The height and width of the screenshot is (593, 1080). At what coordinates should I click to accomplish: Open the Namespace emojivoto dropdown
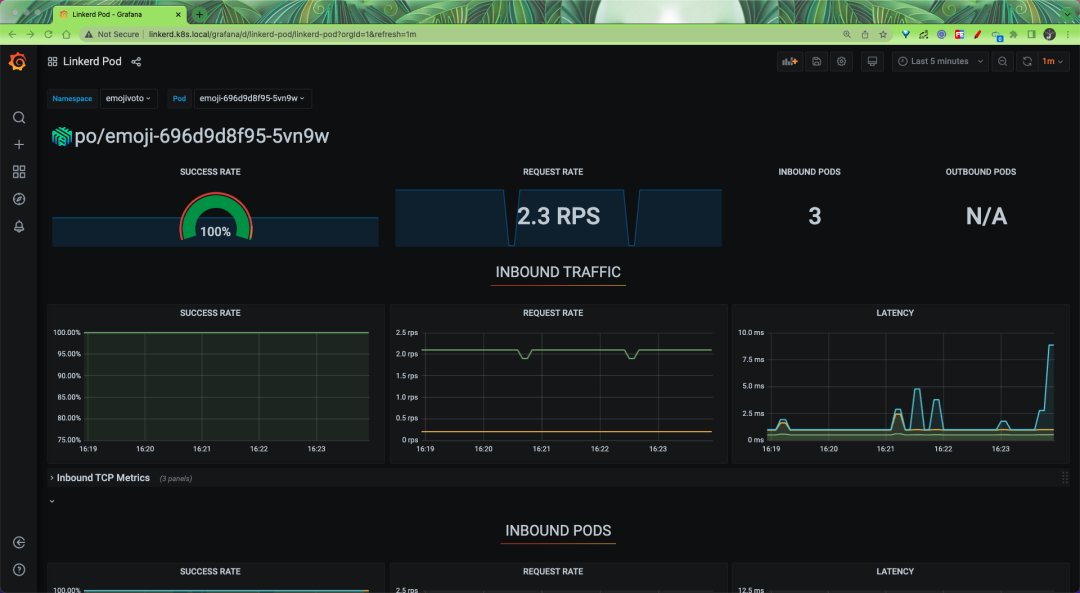[x=128, y=98]
